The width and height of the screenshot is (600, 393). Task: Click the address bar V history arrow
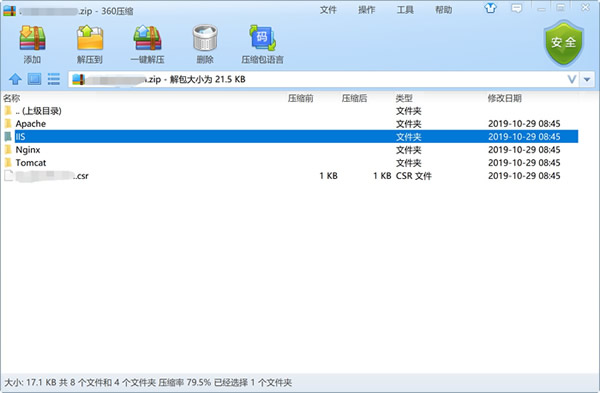(572, 80)
